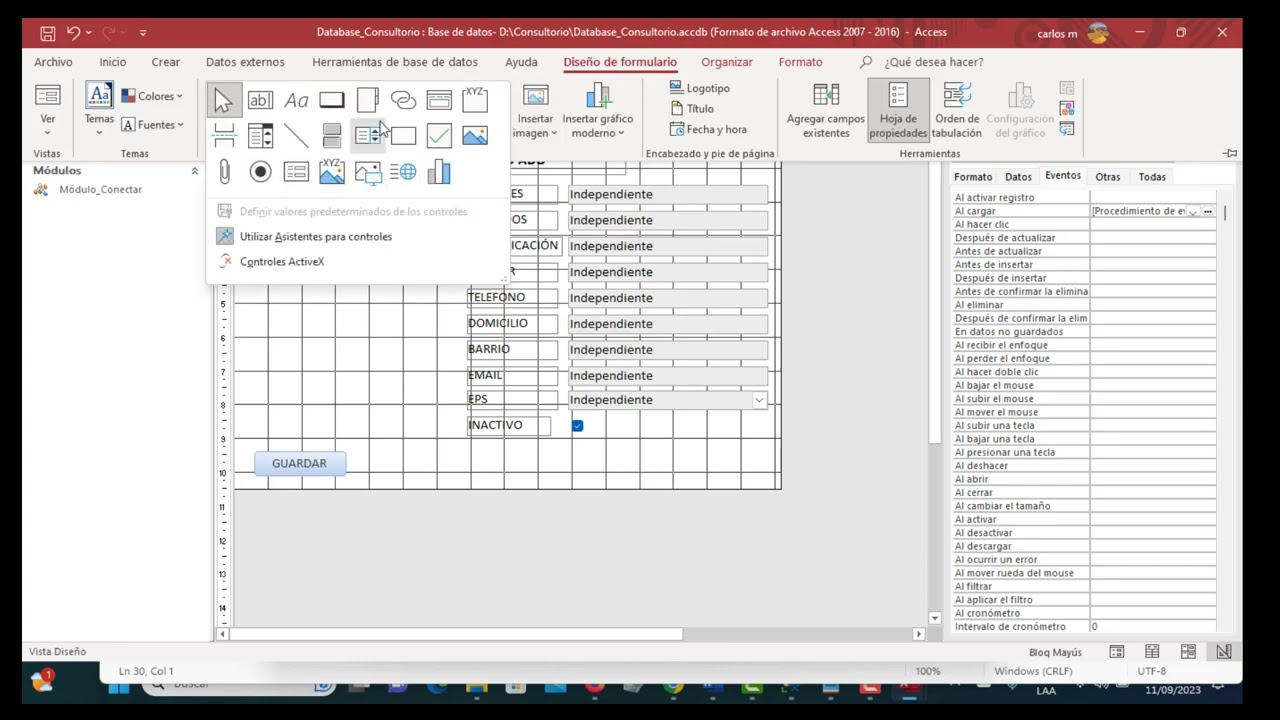Click Agregar campos existentes
The image size is (1280, 720).
[x=826, y=111]
